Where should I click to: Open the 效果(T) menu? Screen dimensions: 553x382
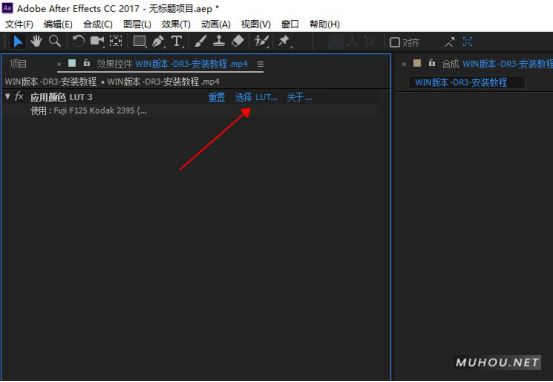coord(176,24)
